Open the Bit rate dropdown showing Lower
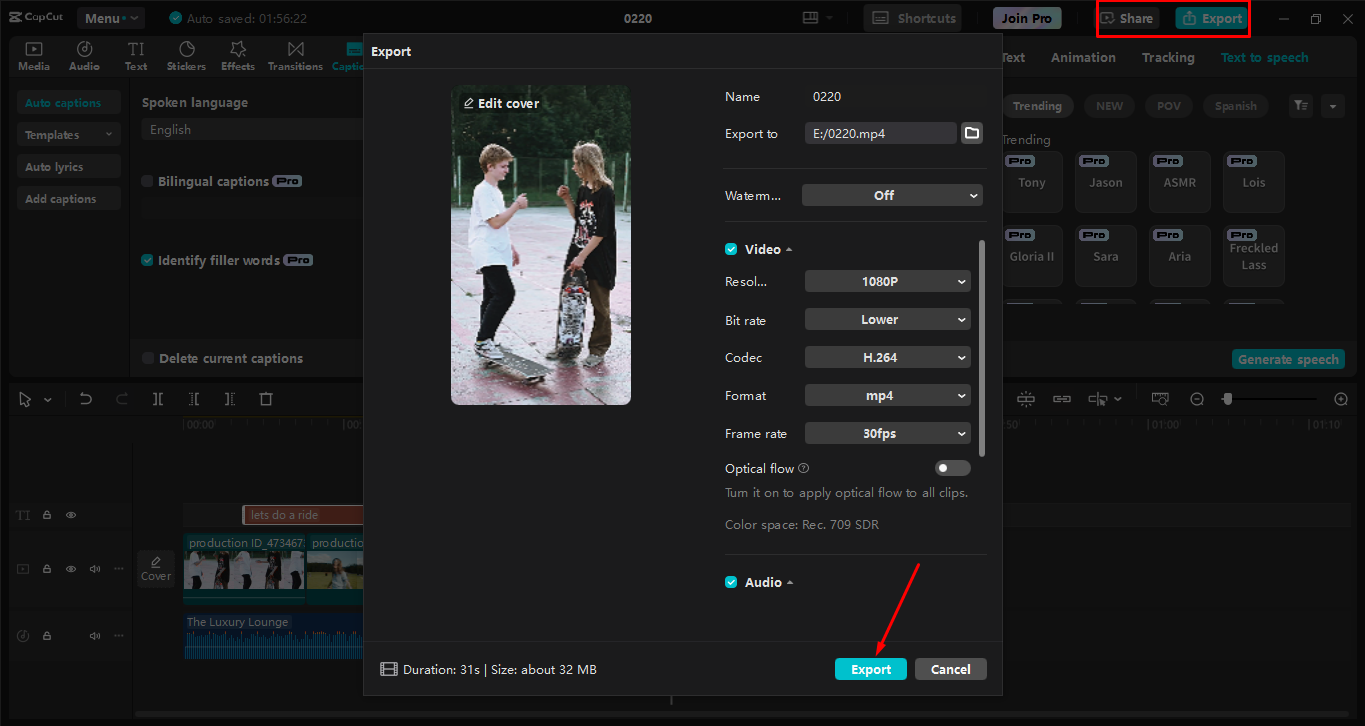This screenshot has height=726, width=1365. [x=888, y=320]
